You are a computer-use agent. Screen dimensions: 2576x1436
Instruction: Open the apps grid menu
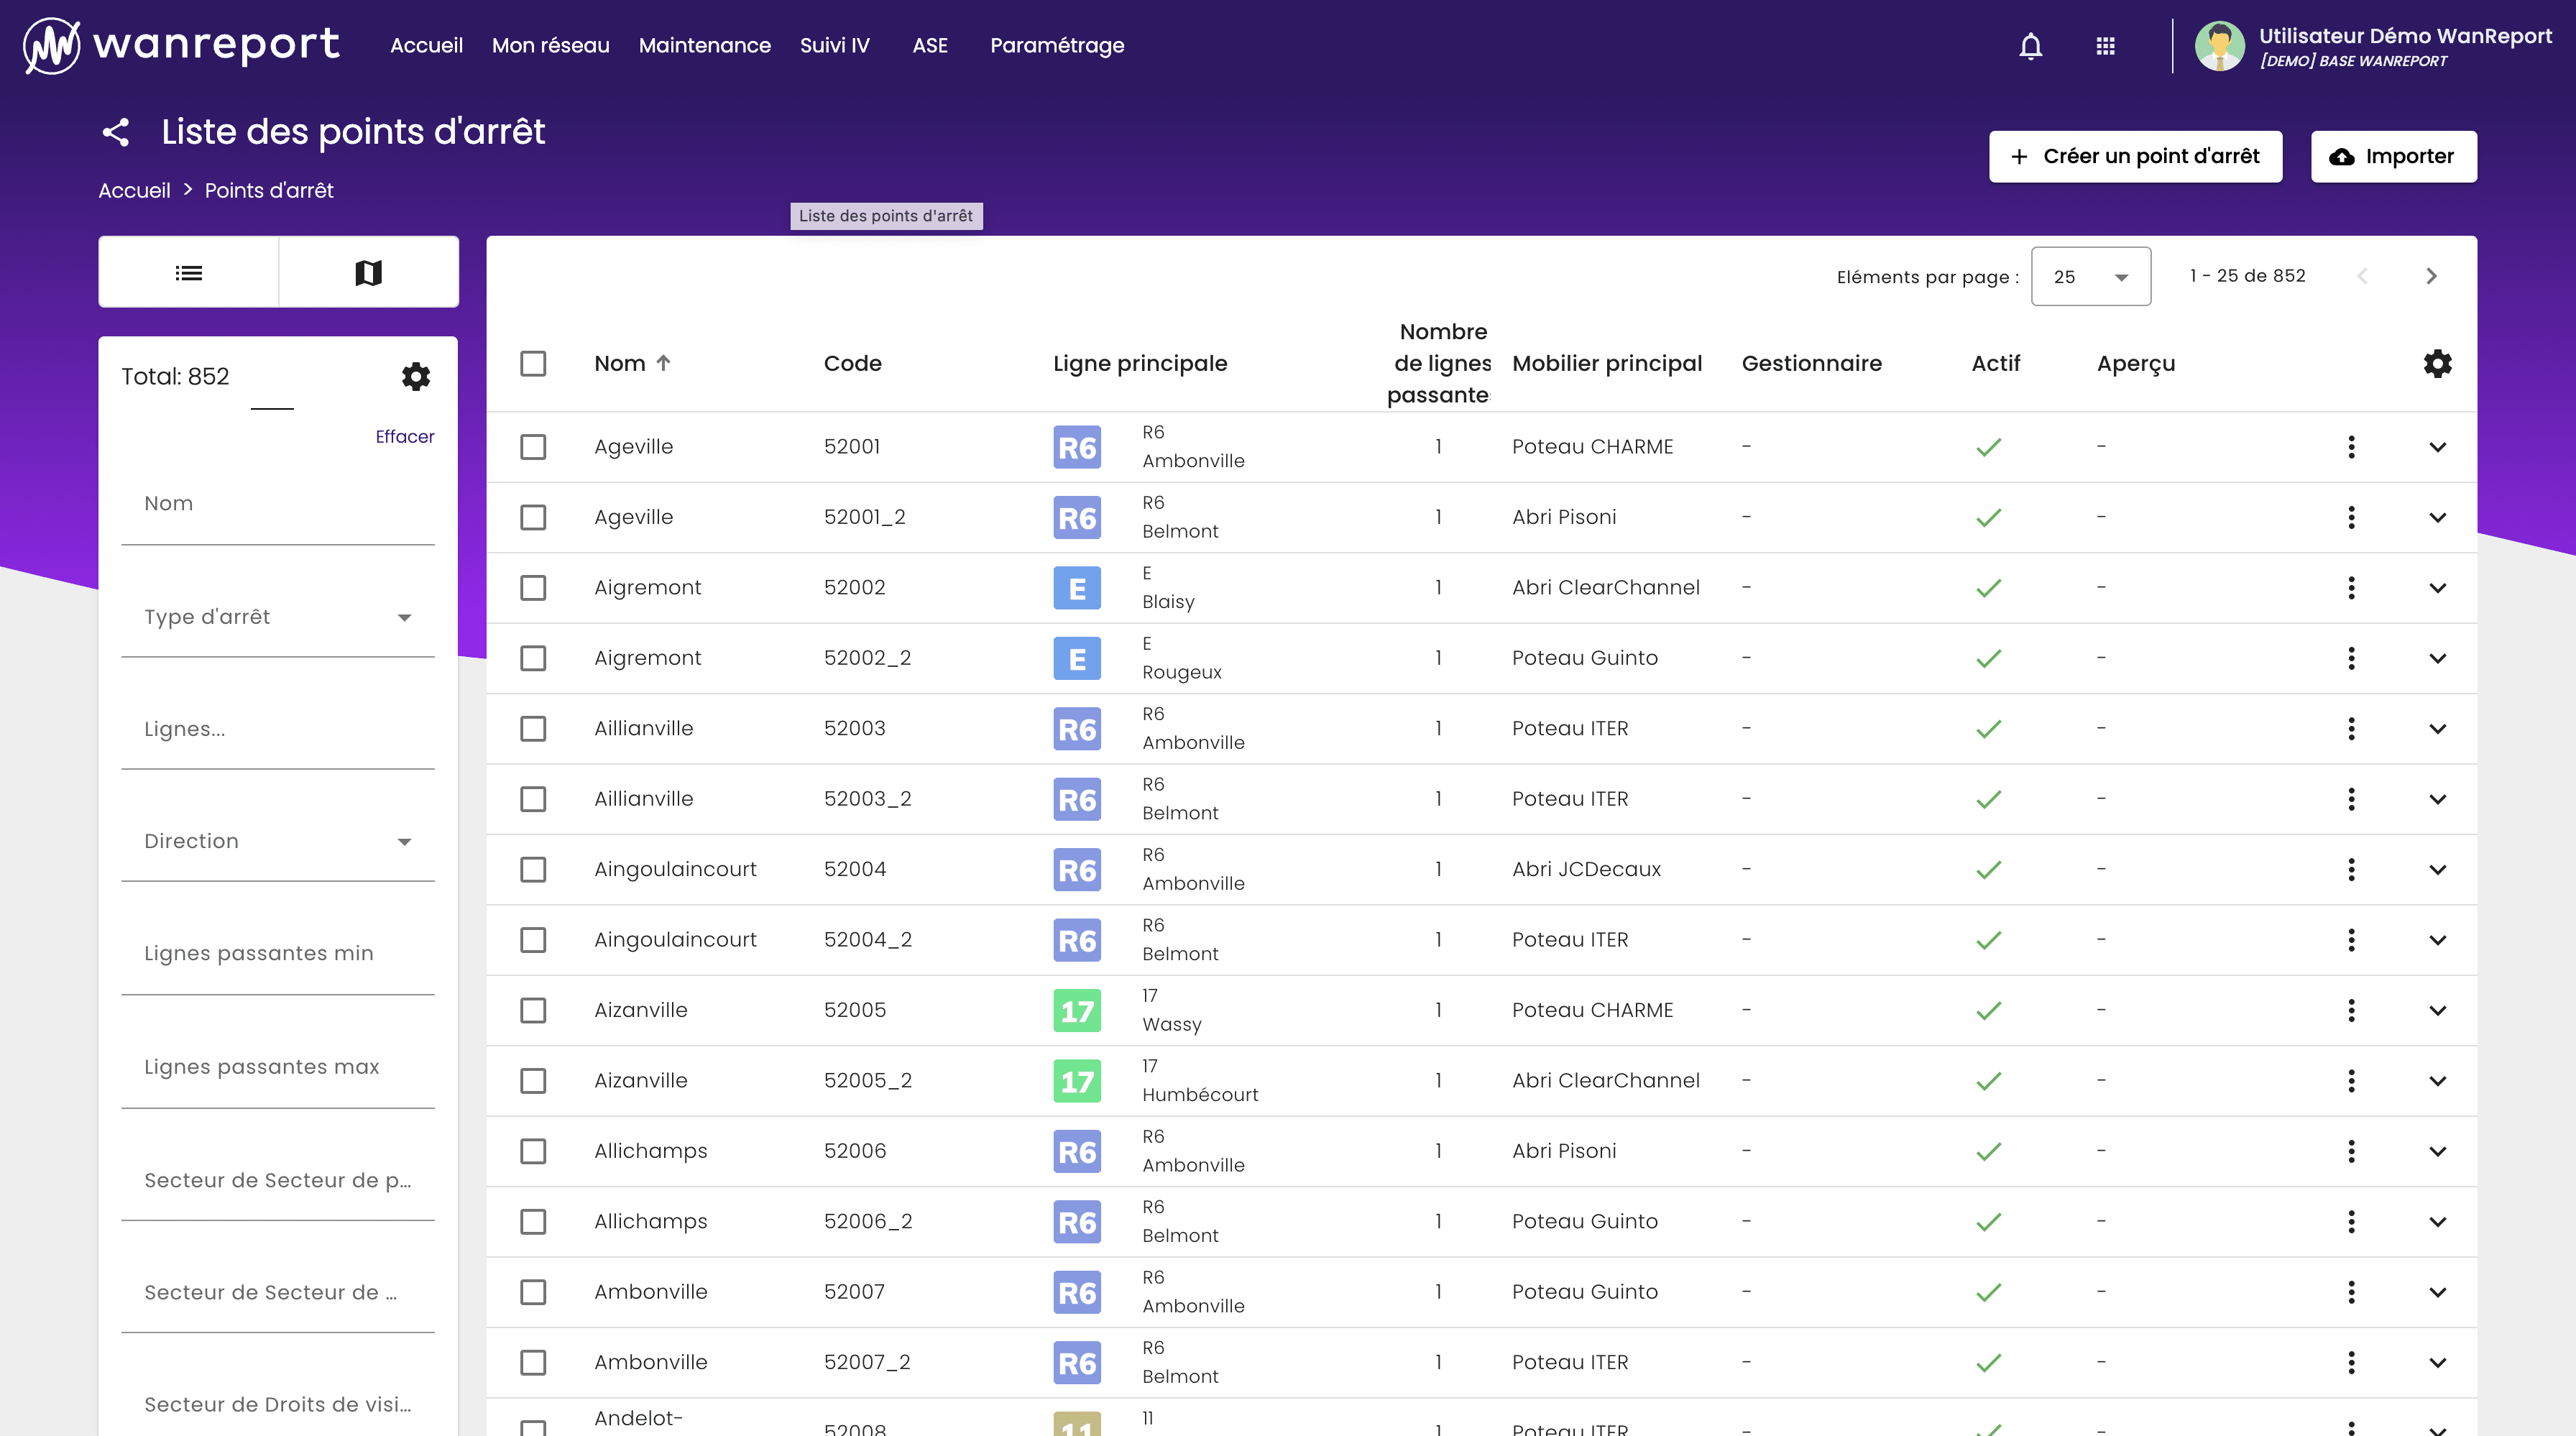tap(2107, 46)
